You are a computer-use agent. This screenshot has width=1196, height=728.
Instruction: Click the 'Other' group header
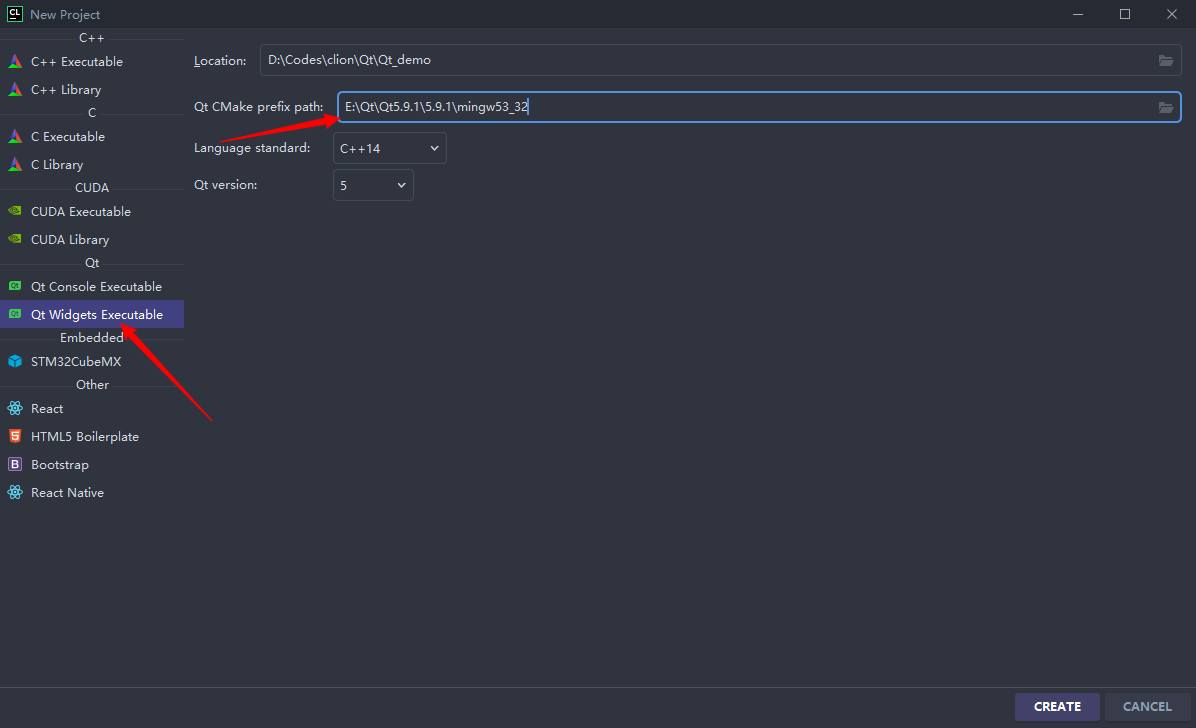(92, 385)
